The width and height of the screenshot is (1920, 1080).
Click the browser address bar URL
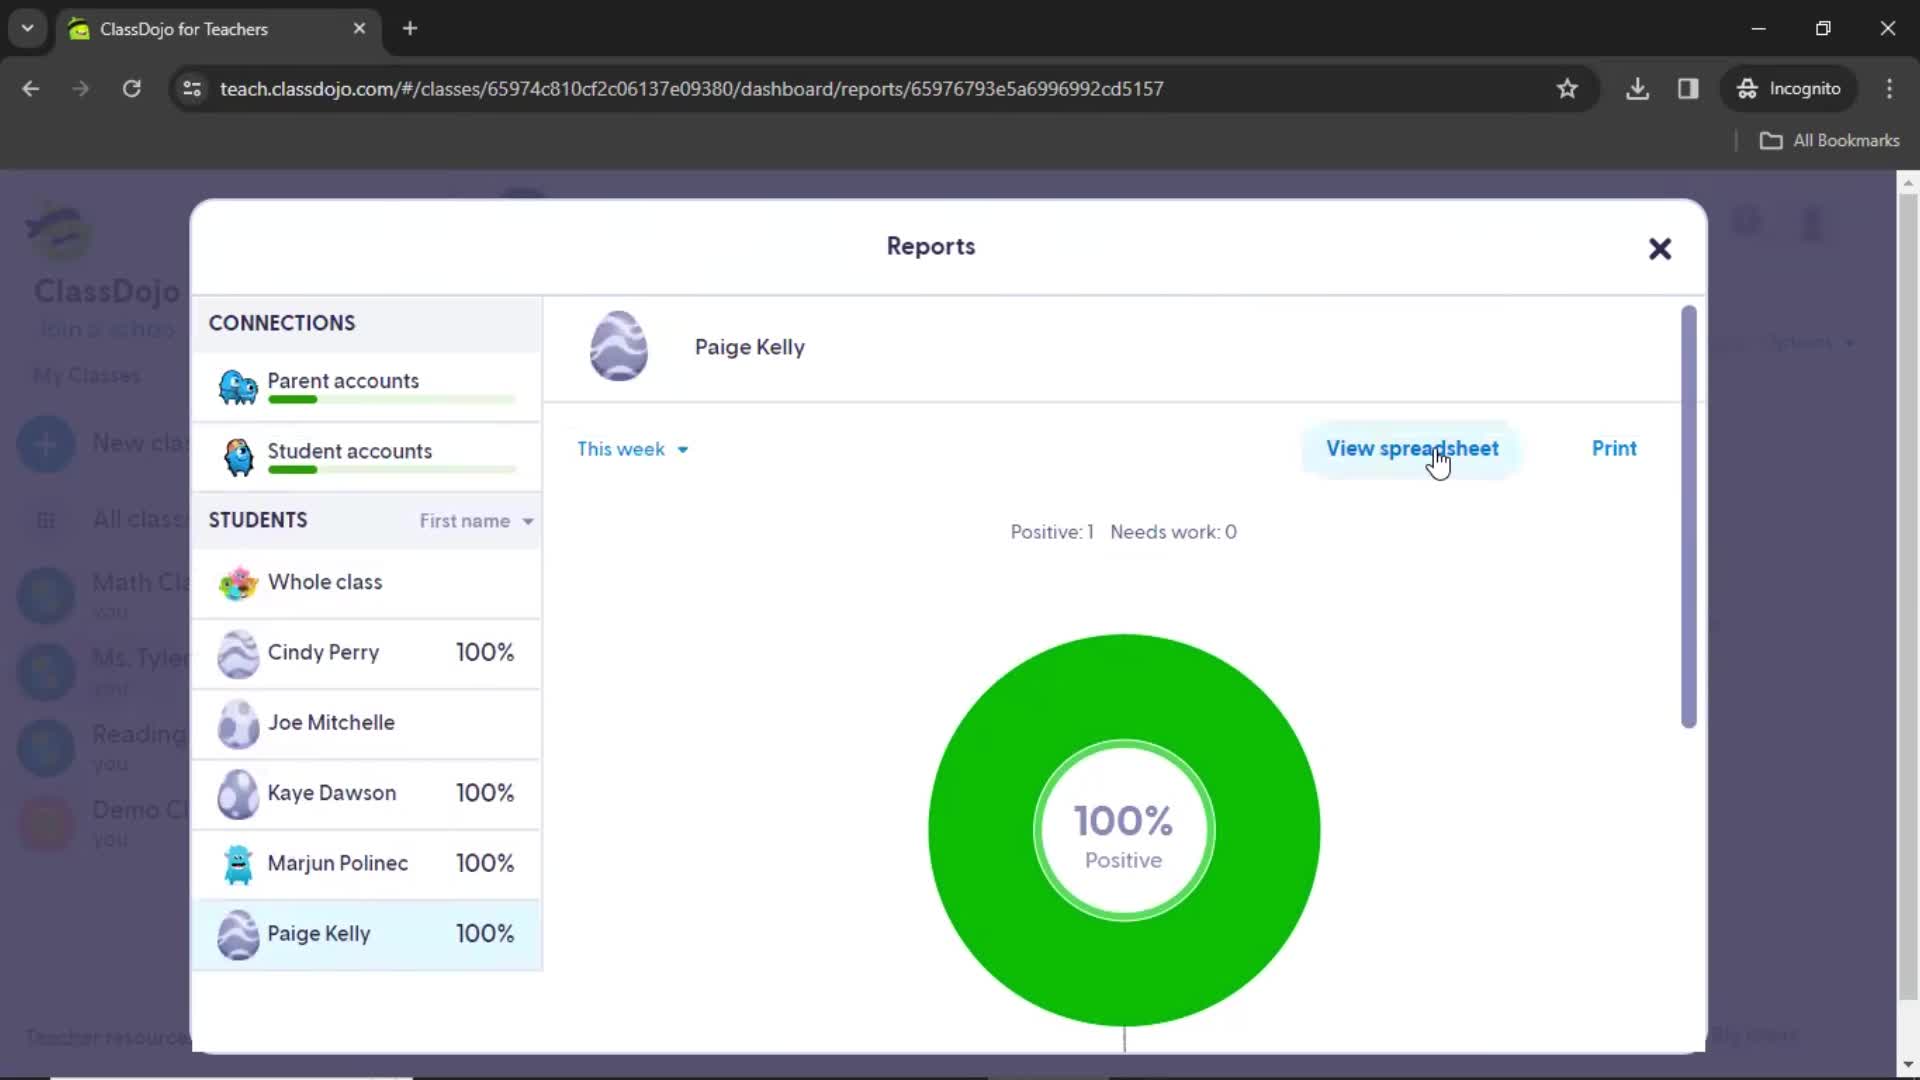click(691, 89)
